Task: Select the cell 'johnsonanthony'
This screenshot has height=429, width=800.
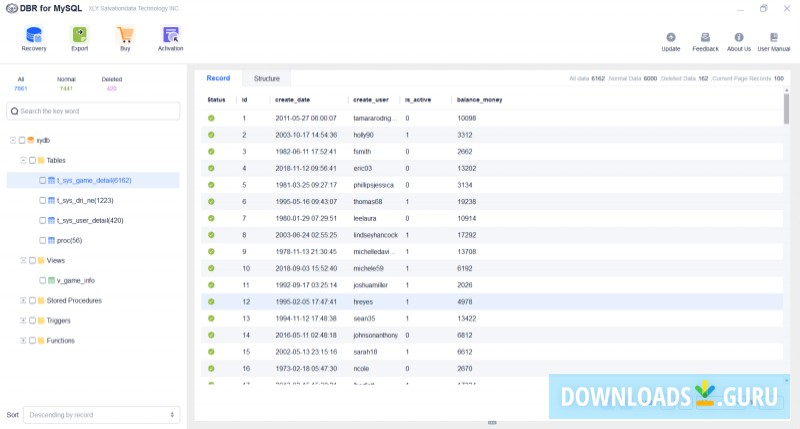Action: pos(376,335)
